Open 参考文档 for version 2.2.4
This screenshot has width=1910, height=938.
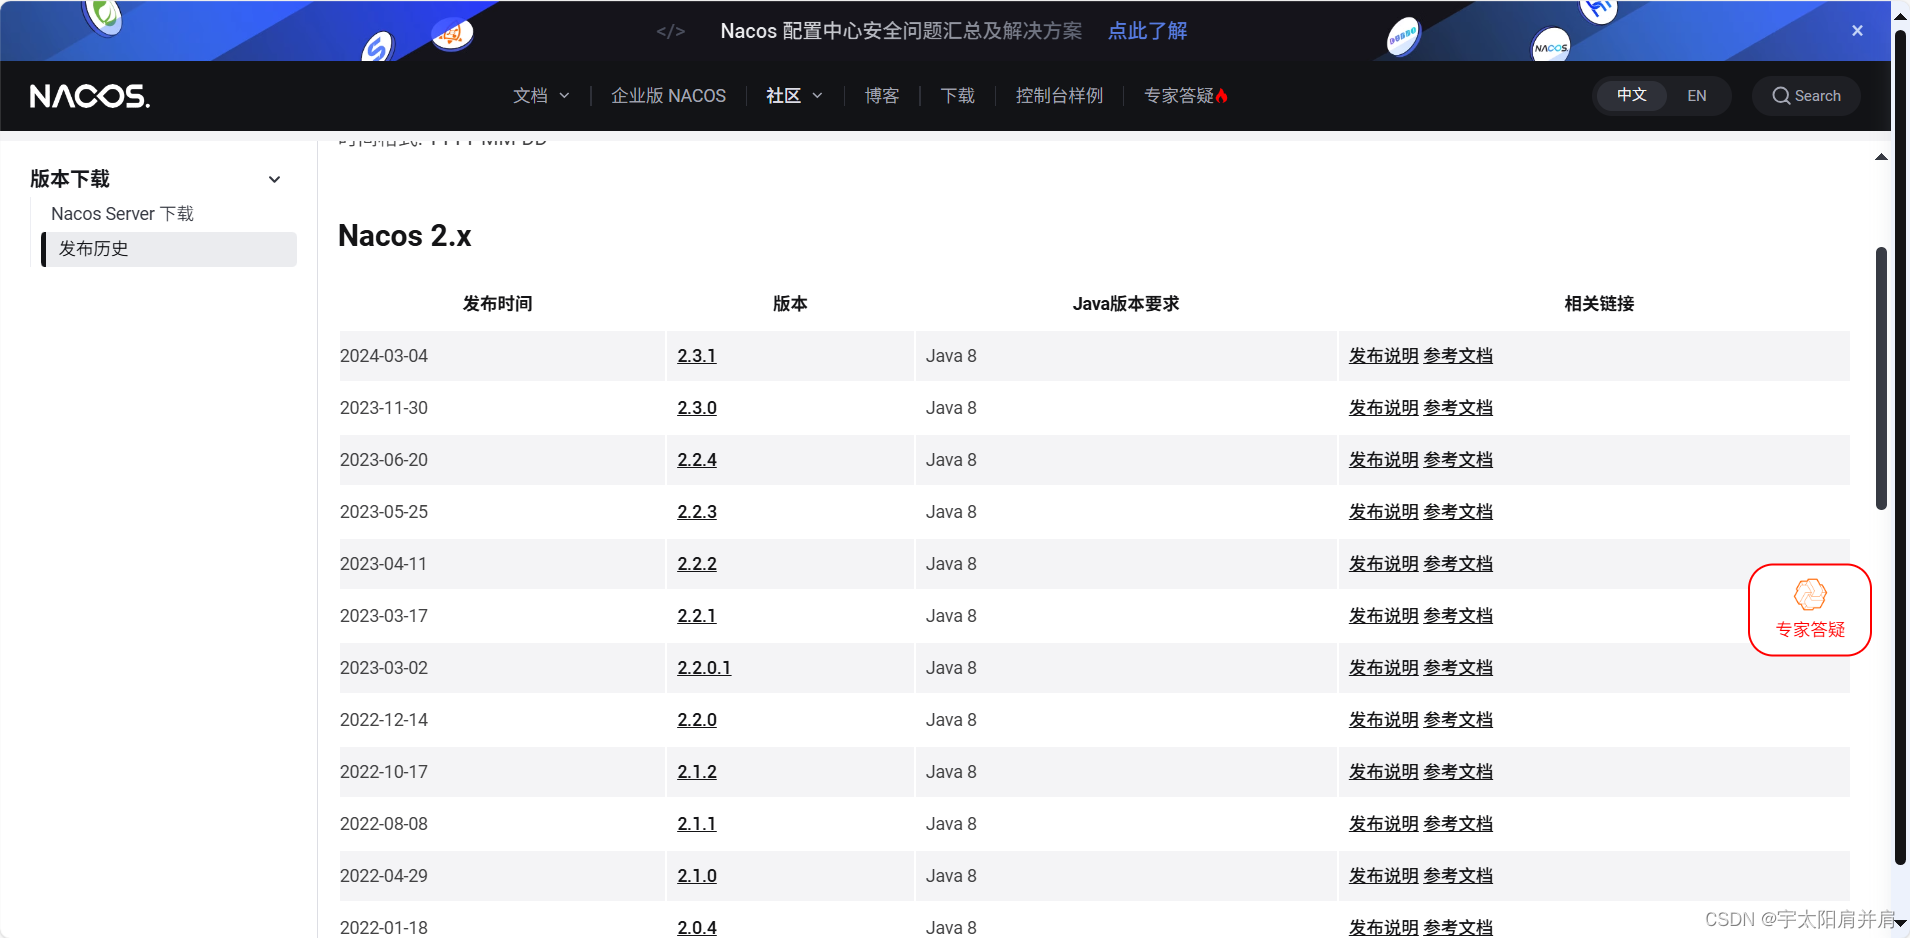point(1458,460)
